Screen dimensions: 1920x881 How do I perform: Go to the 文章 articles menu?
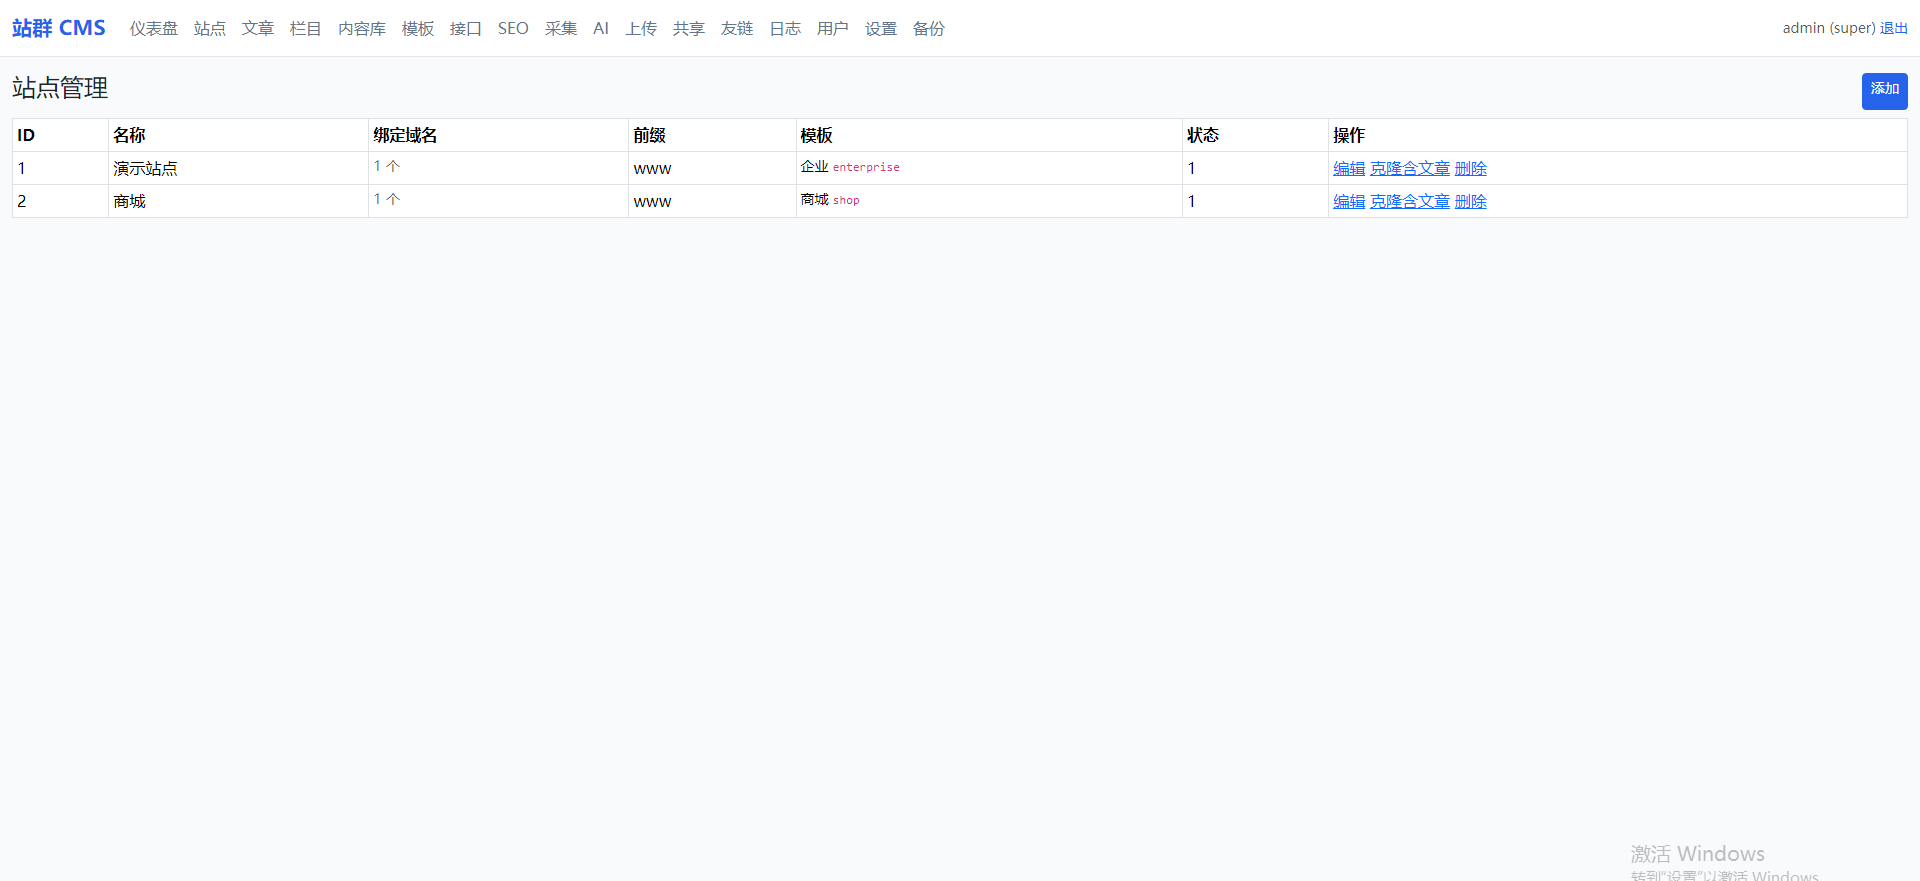click(x=257, y=29)
